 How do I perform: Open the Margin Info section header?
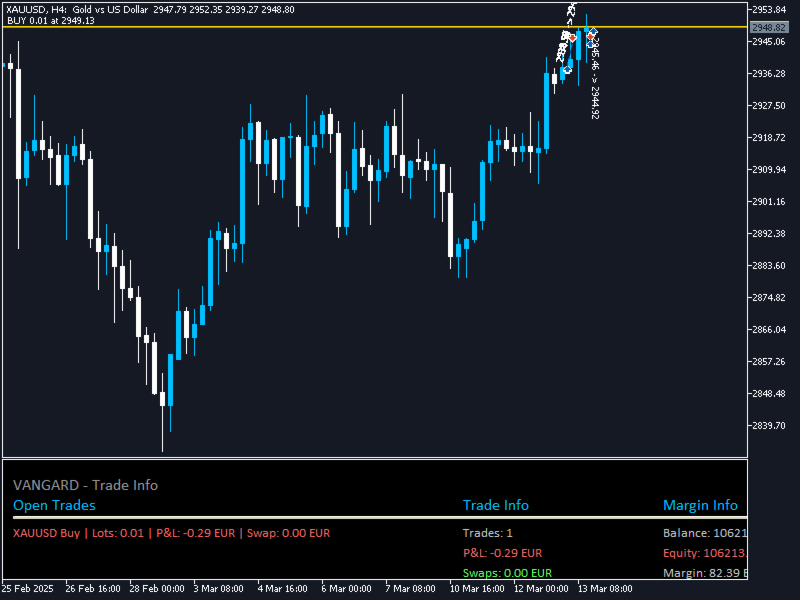(700, 505)
